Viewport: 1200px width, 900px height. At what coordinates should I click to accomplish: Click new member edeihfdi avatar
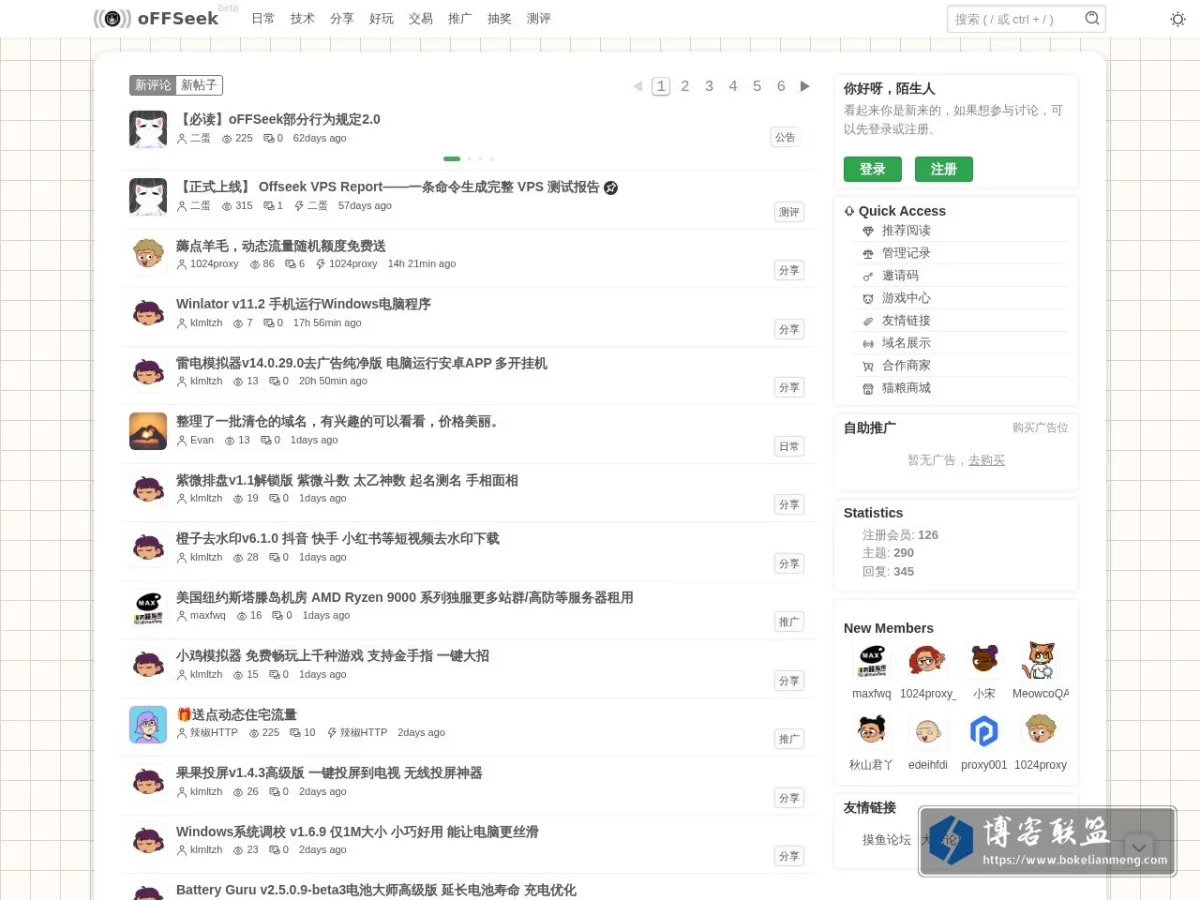tap(928, 732)
